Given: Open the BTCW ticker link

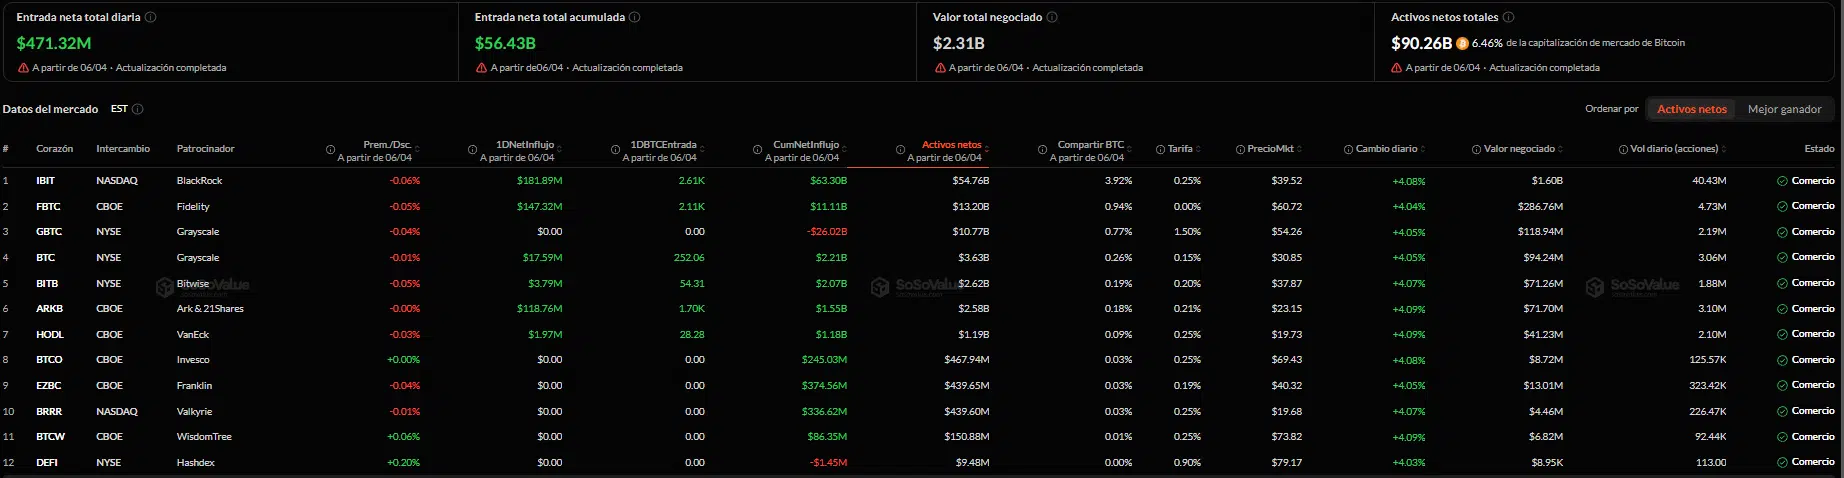Looking at the screenshot, I should click(x=50, y=437).
